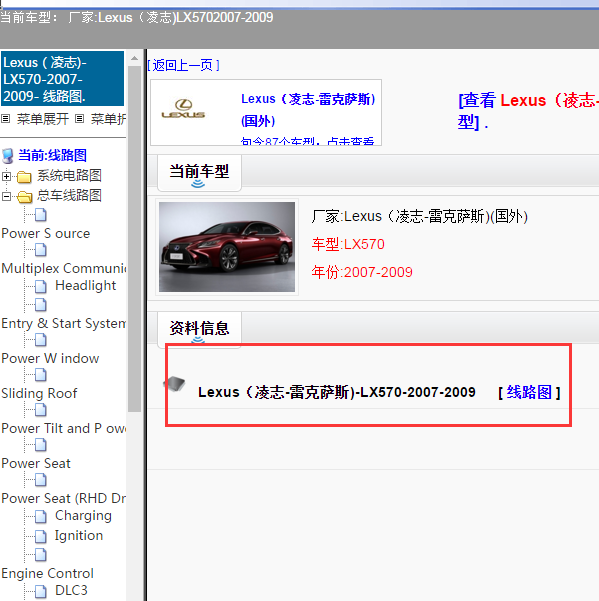This screenshot has width=599, height=601.
Task: Click the document icon above Entry & Start System
Action: click(41, 305)
